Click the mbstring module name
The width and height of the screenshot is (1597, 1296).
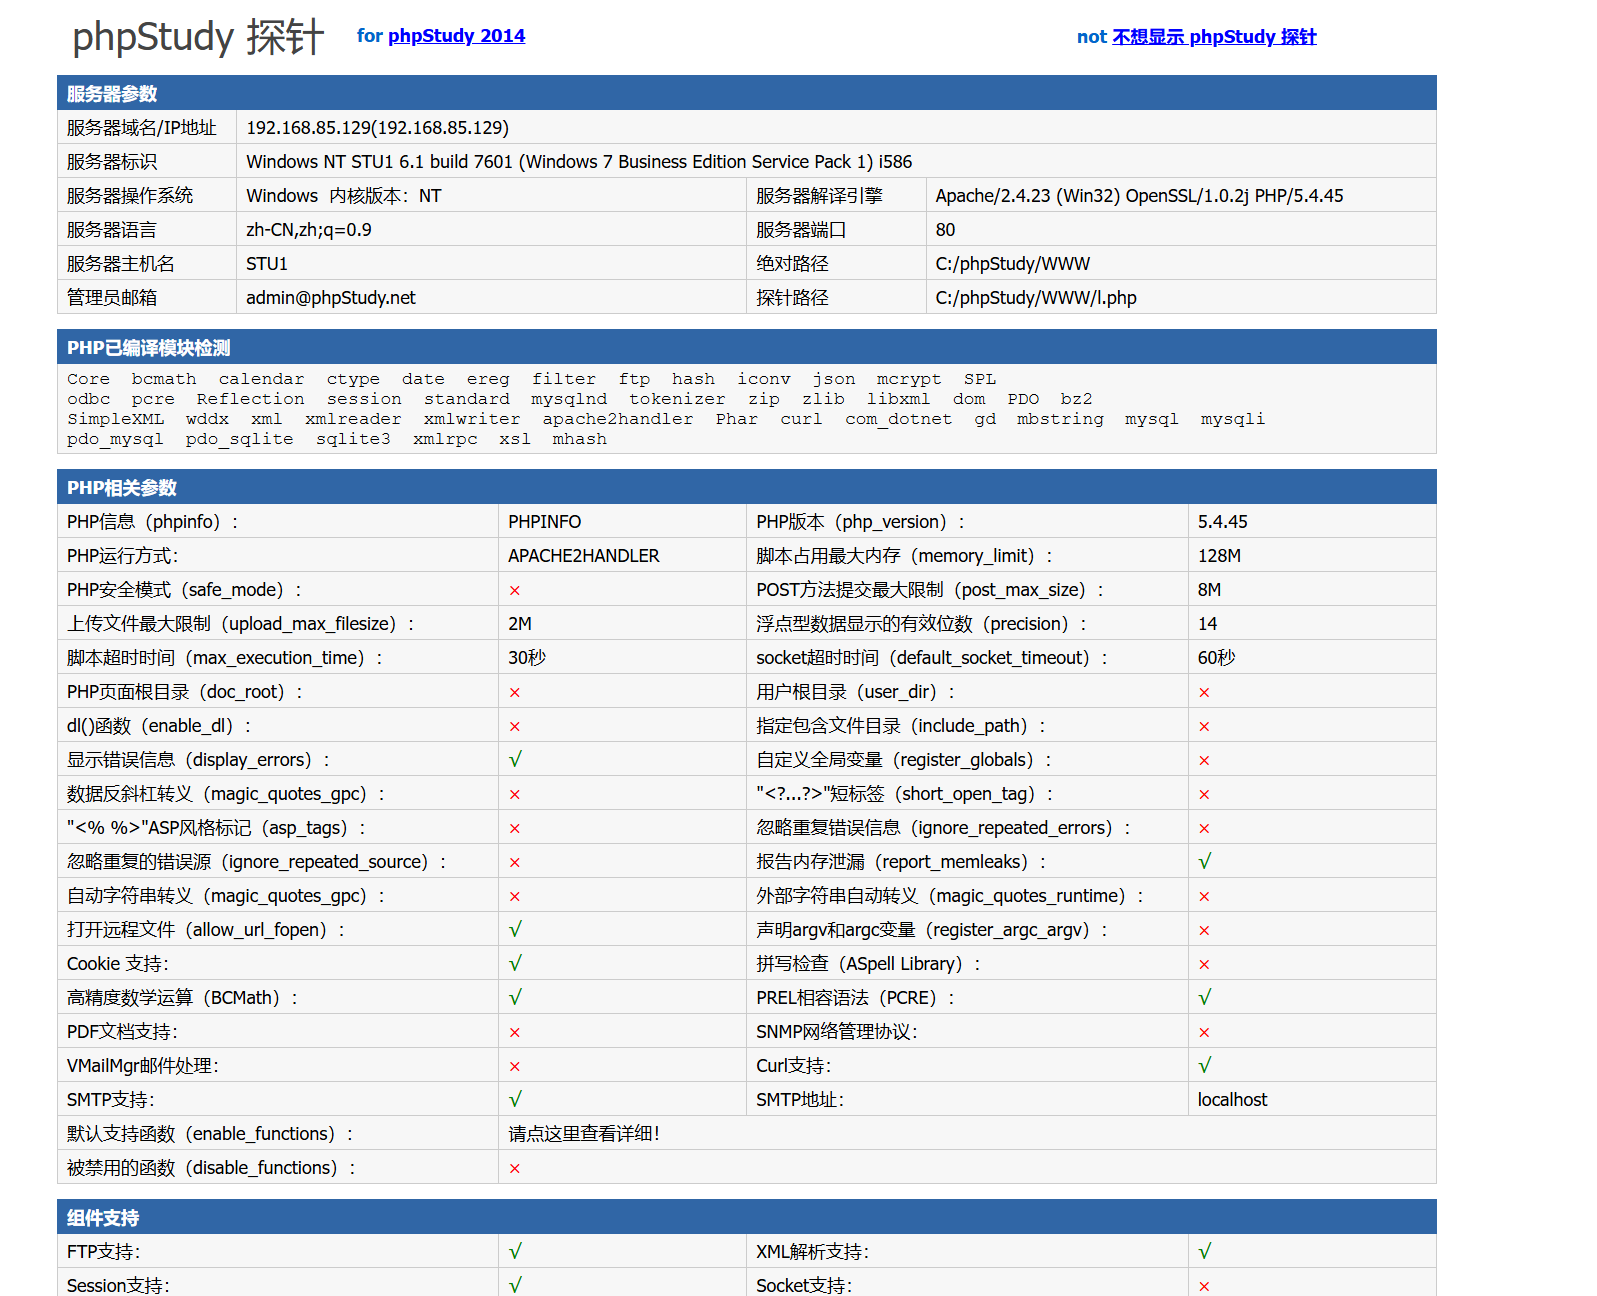pos(1060,419)
